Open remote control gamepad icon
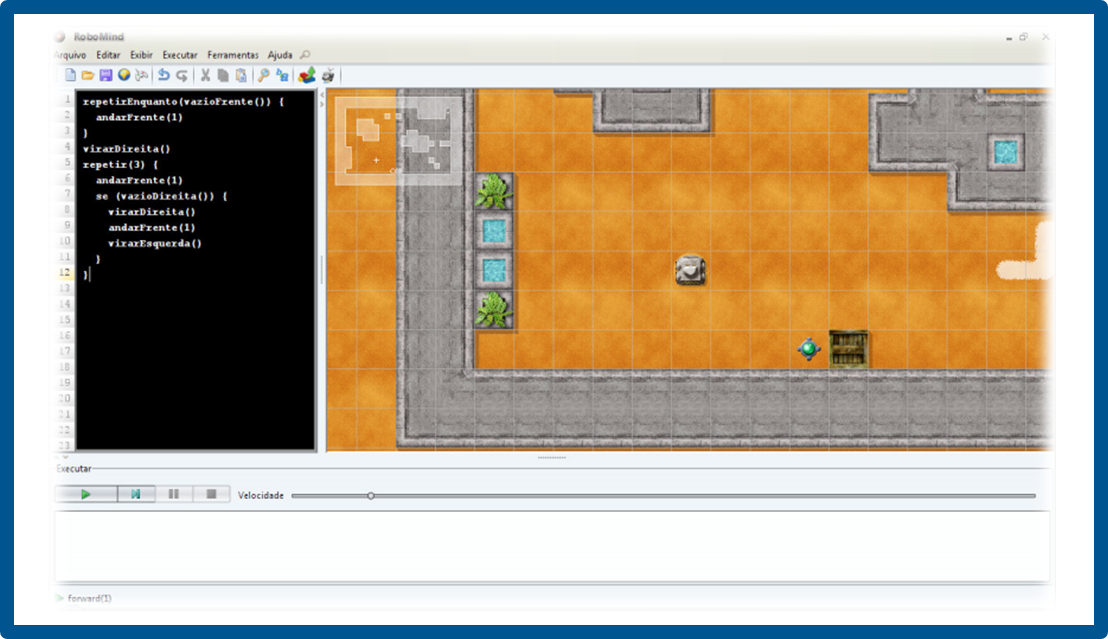The image size is (1108, 639). (142, 75)
